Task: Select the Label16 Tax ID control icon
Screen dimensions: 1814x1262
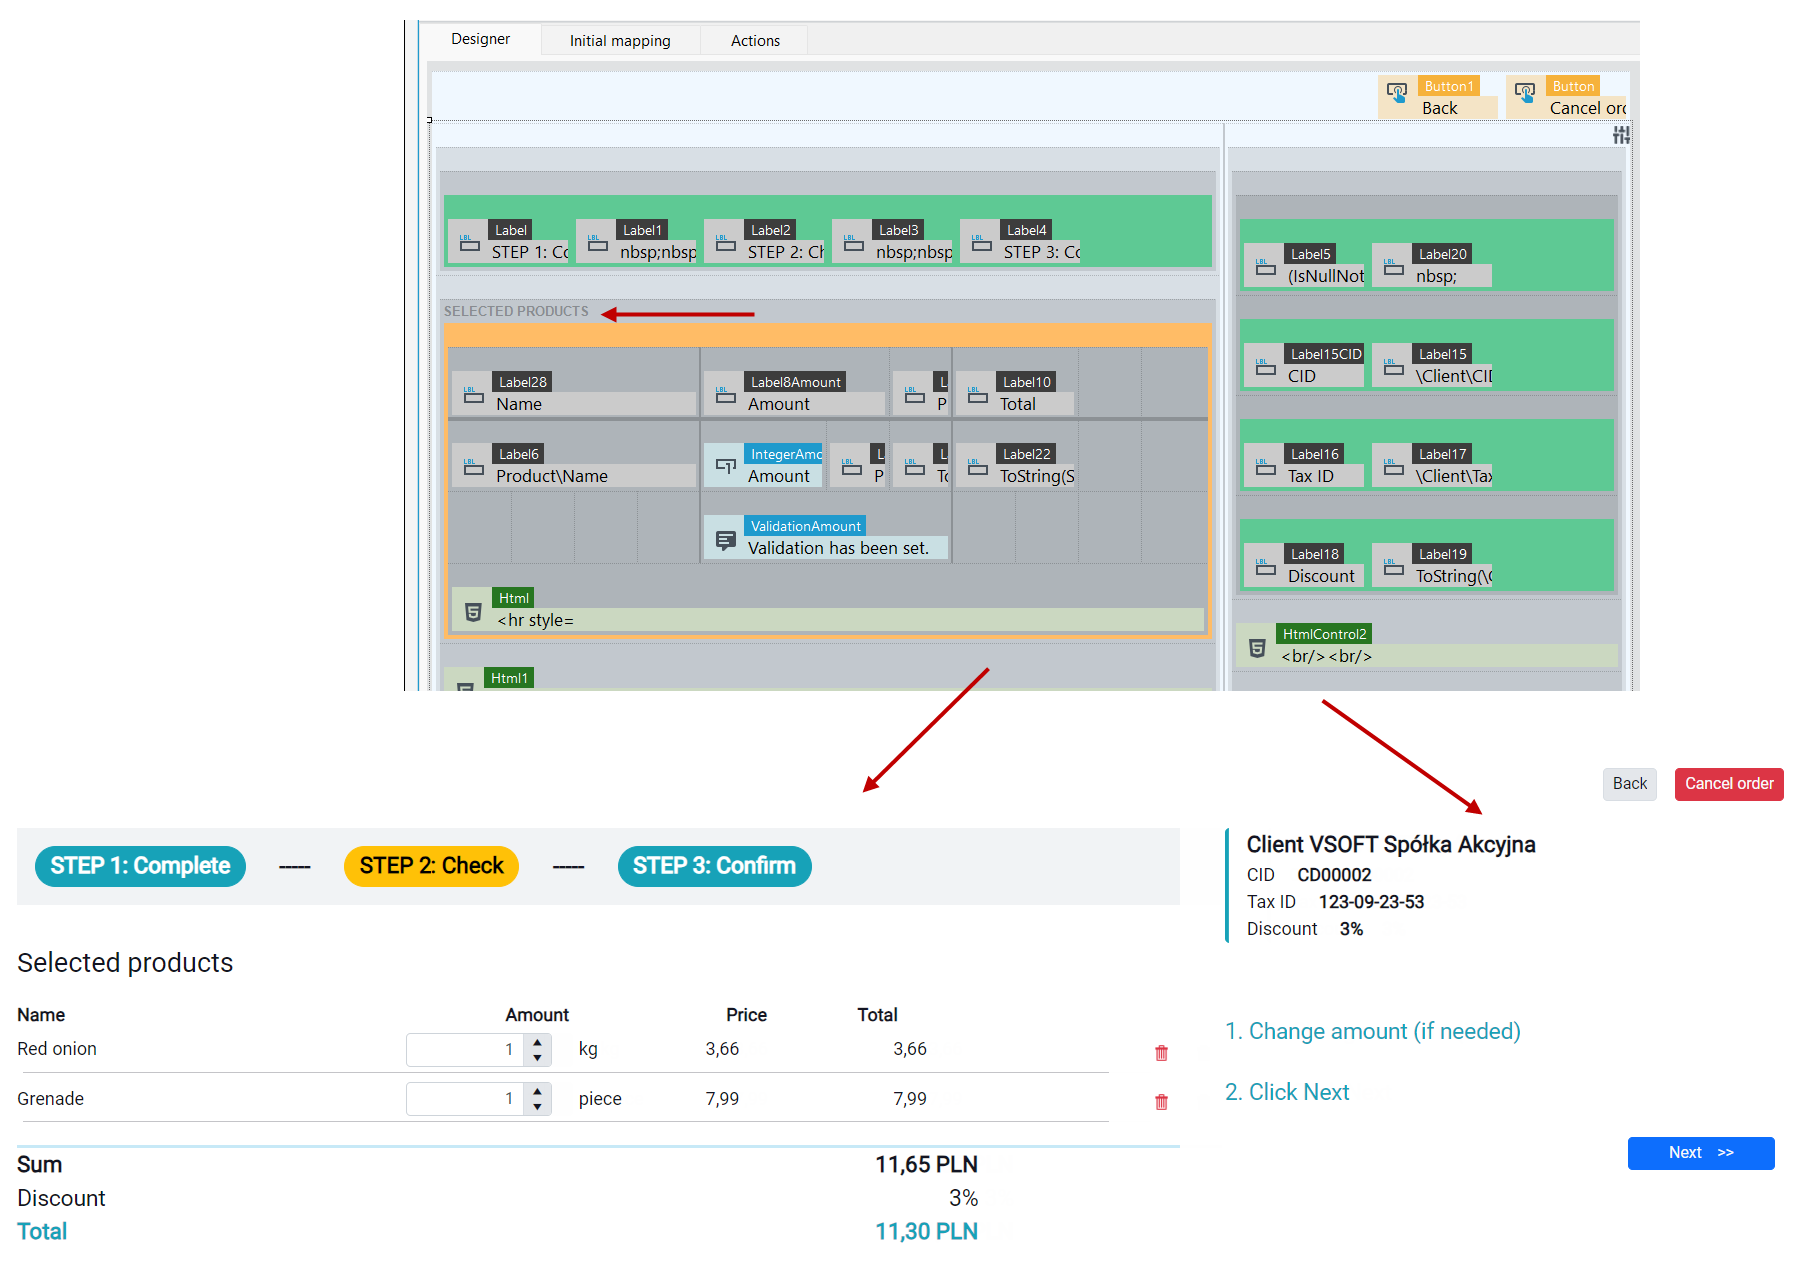Action: tap(1265, 467)
